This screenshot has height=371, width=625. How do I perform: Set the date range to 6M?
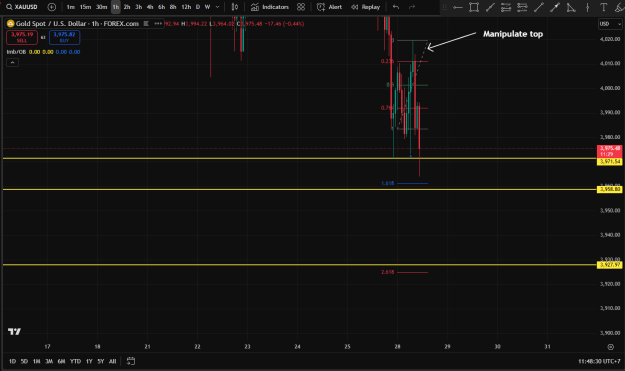point(61,361)
